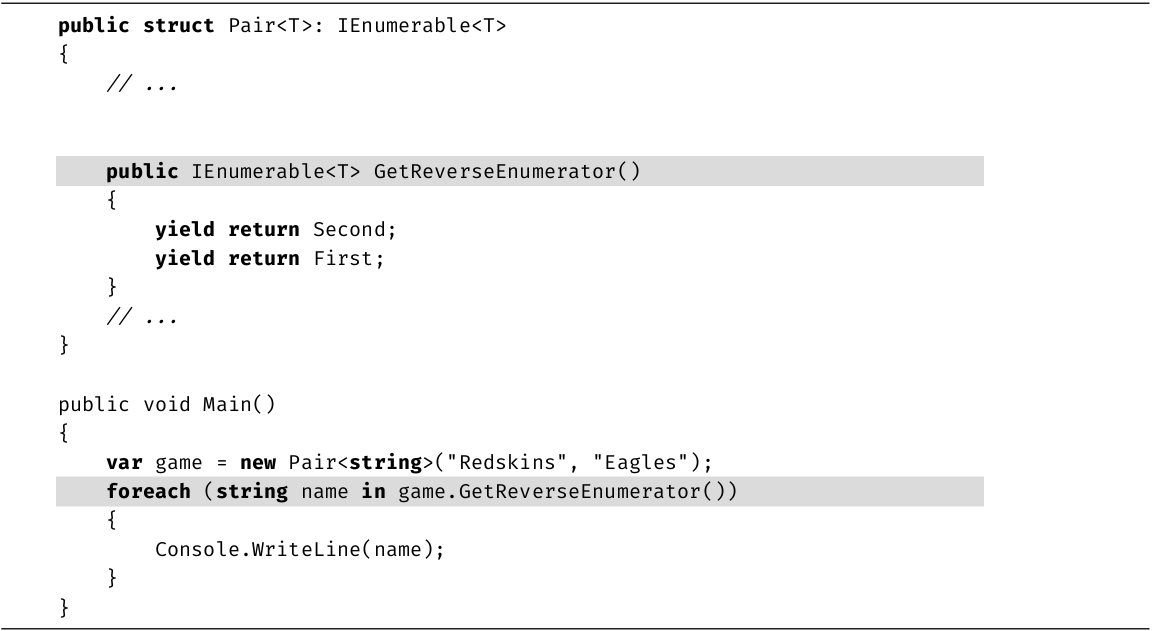
Task: Click the highlighted GetReverseEnumerator() method declaration
Action: click(x=506, y=172)
